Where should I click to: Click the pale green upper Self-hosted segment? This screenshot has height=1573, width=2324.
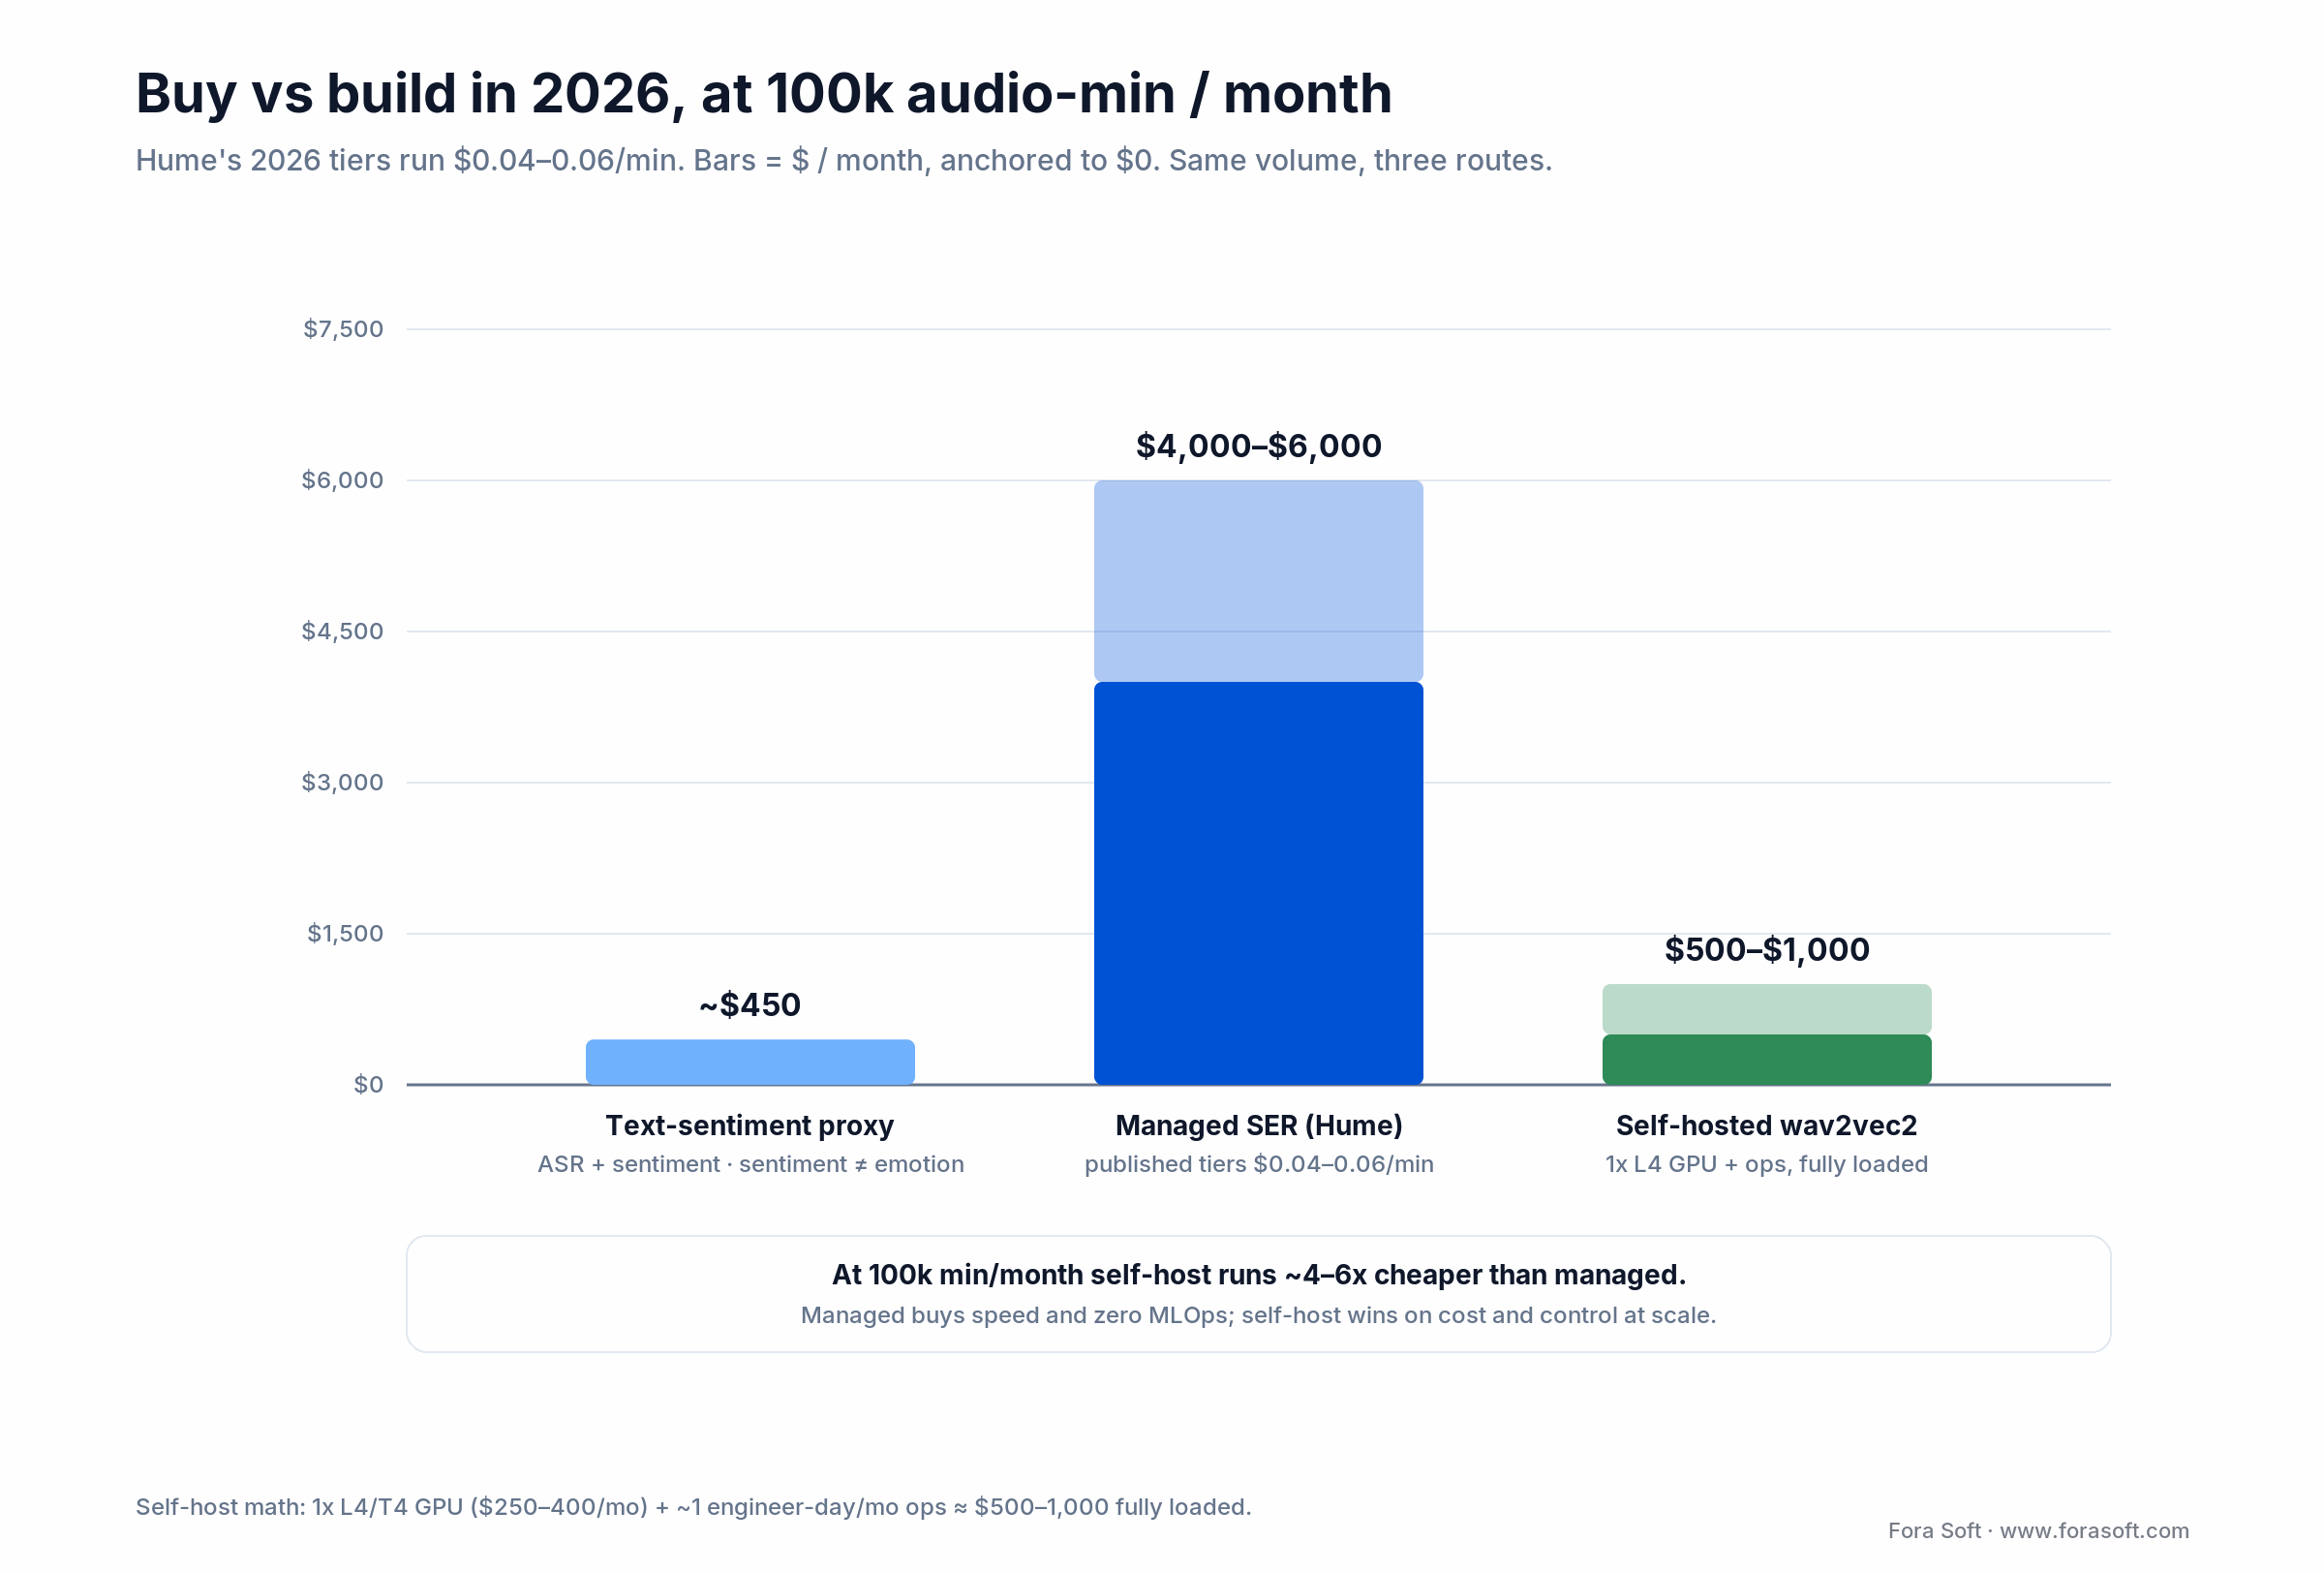point(1766,1009)
